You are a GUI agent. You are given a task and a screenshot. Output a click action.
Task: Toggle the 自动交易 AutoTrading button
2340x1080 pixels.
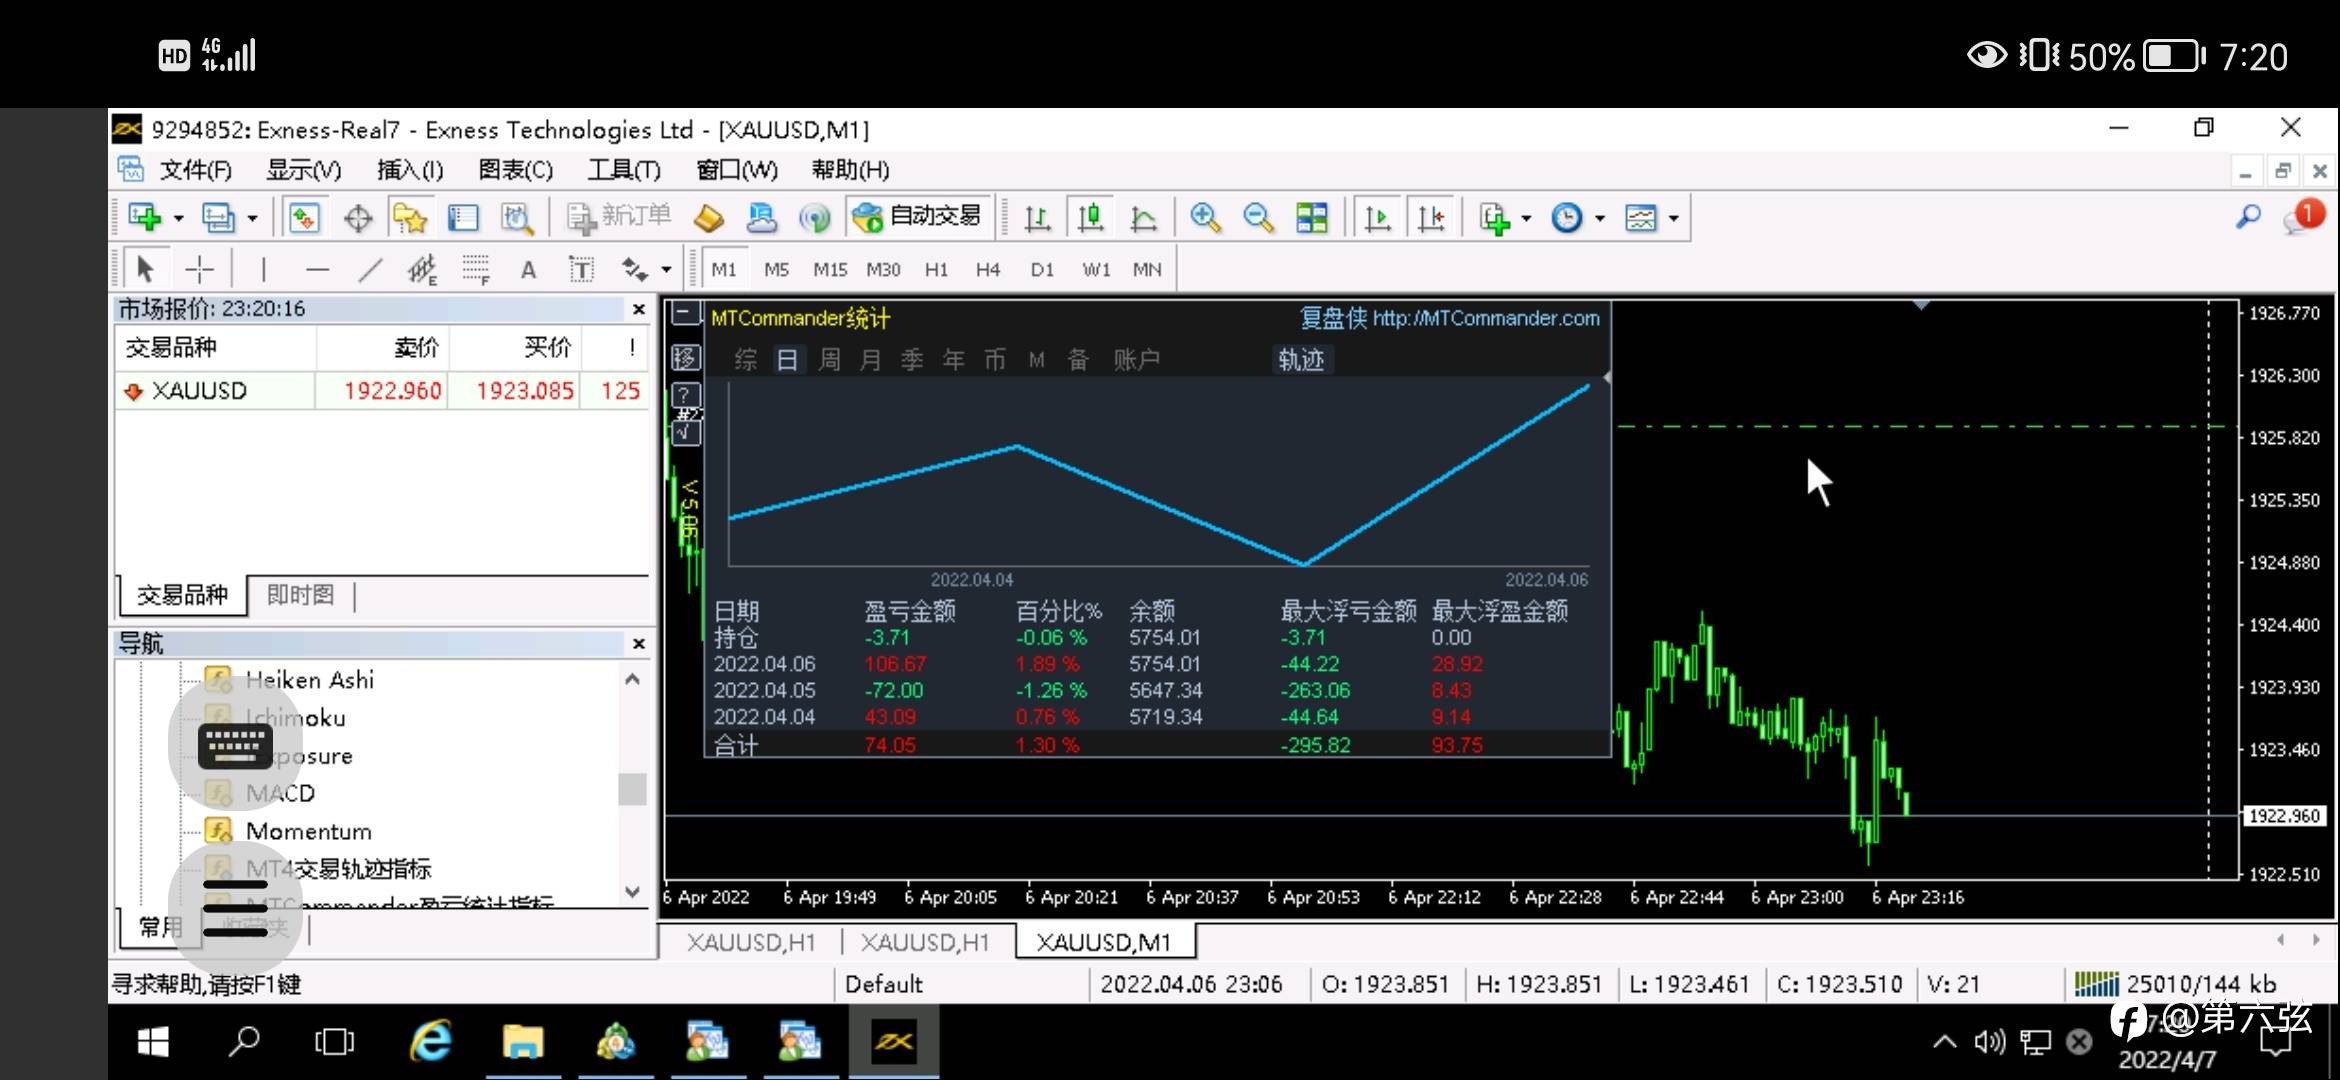(918, 217)
